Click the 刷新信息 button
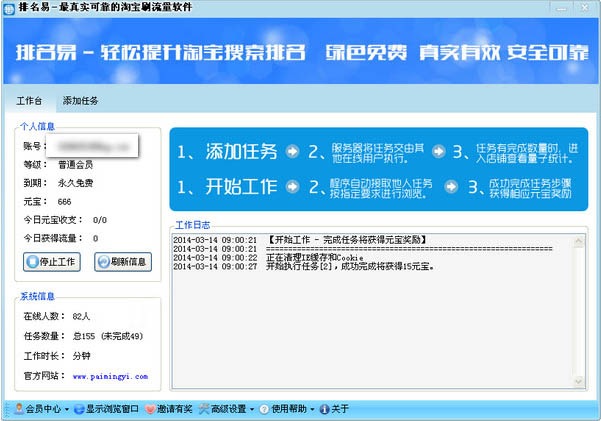 click(123, 262)
